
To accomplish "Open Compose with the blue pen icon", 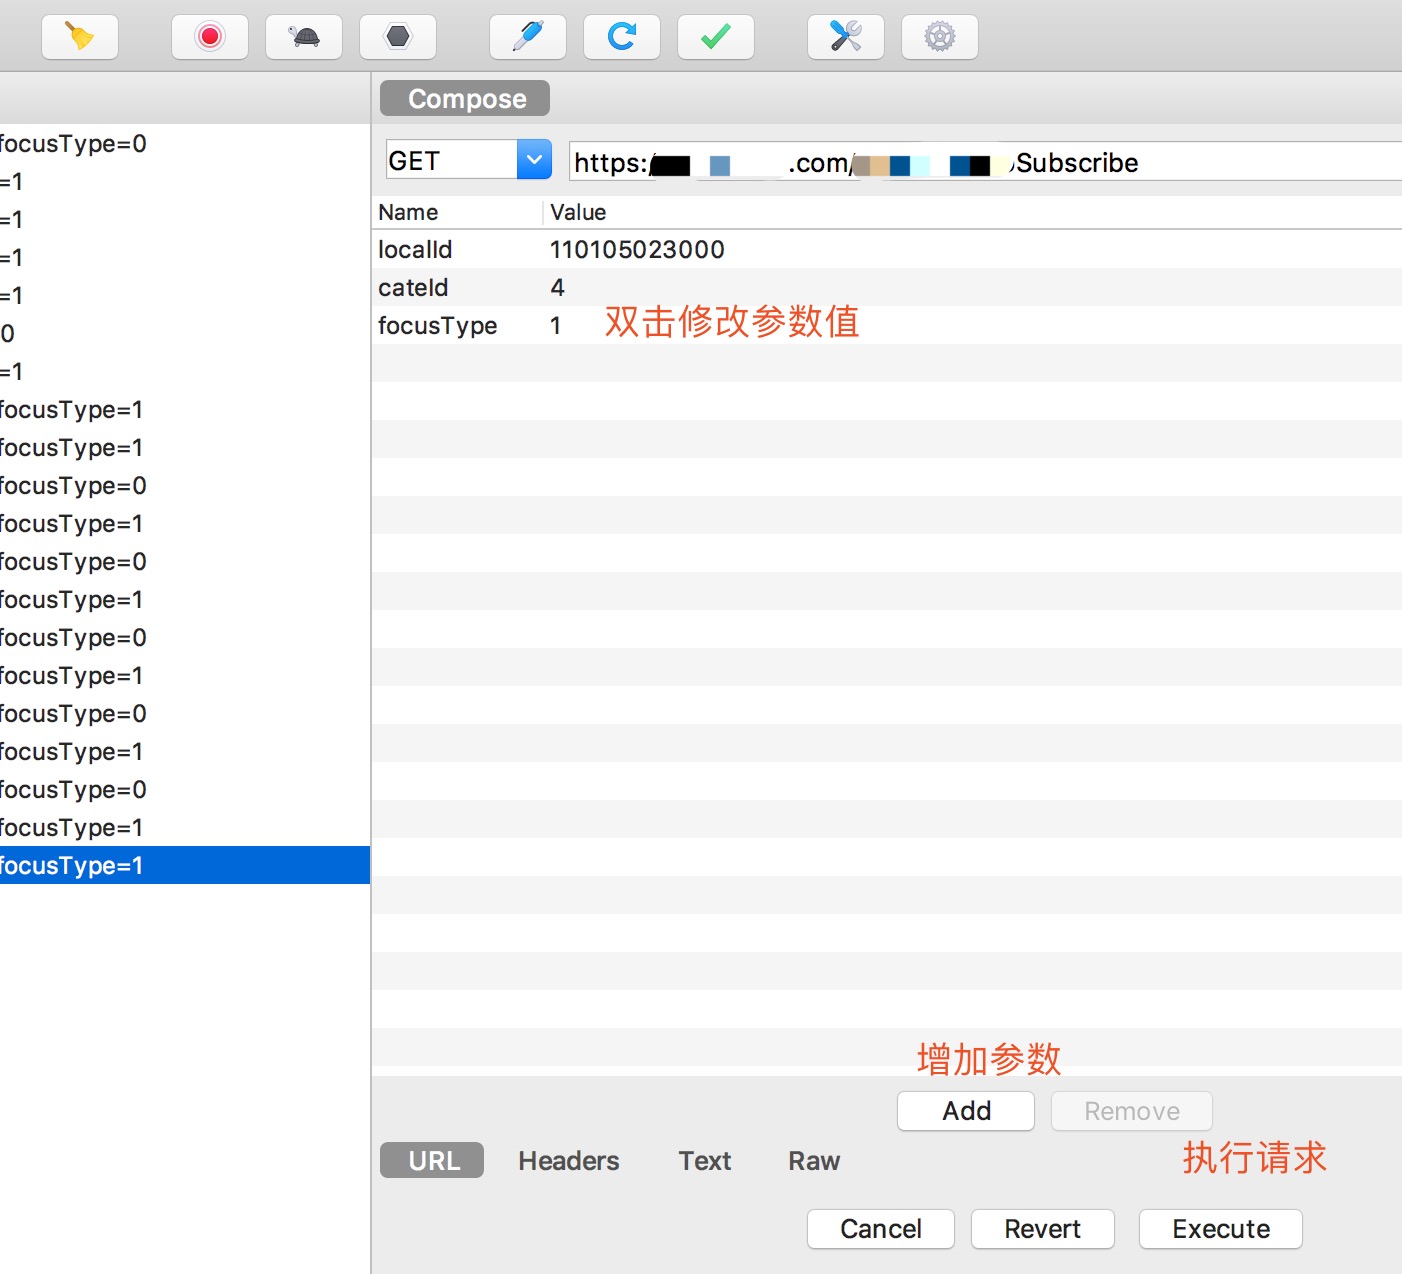I will pos(528,37).
